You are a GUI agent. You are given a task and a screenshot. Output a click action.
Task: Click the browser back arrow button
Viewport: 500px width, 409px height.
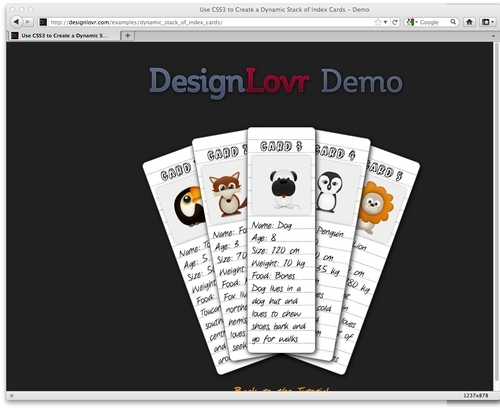(15, 22)
